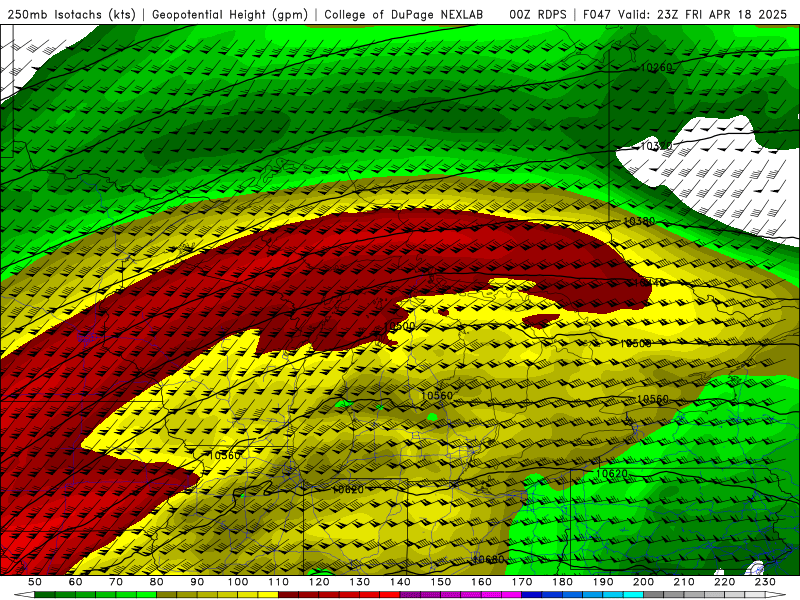Select the brightest yellow swatch just below 110
The image size is (800, 600).
point(268,595)
